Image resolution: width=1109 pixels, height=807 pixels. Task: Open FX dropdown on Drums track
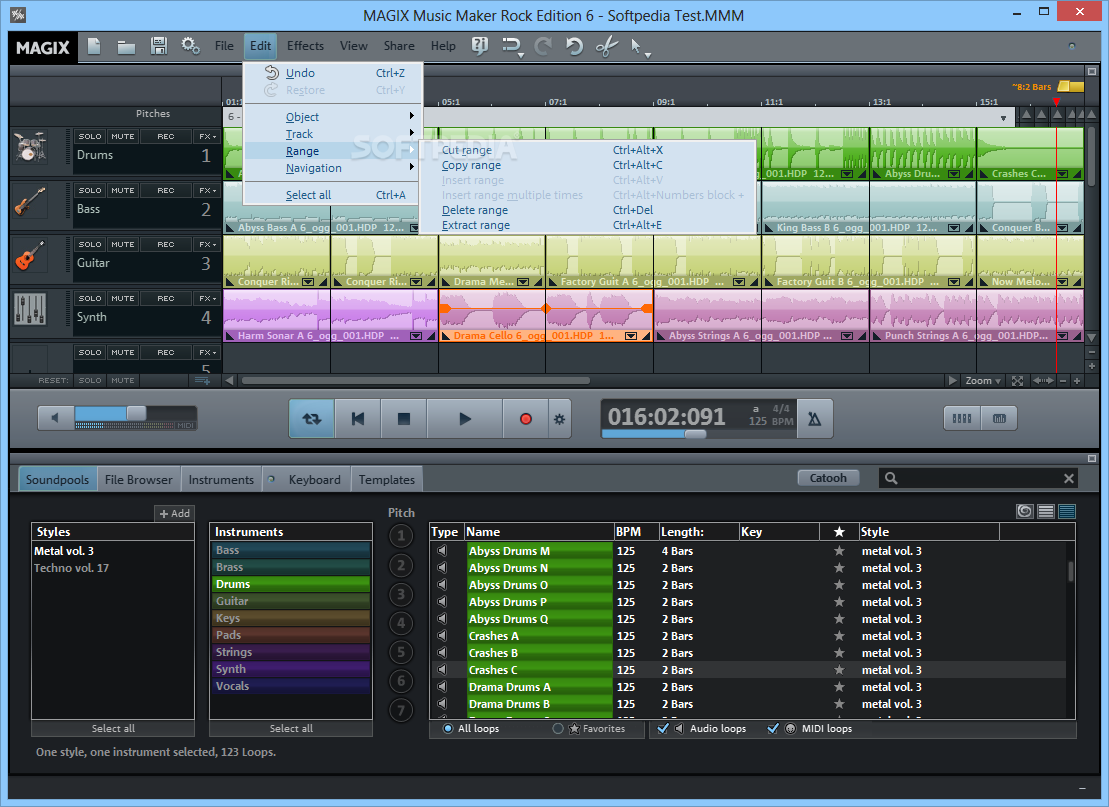tap(207, 137)
